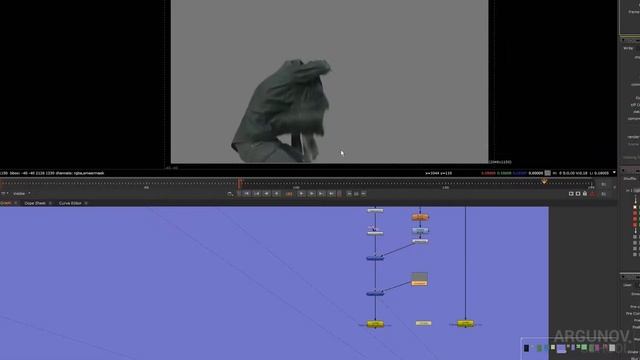This screenshot has width=640, height=360.
Task: Select the lower blue merge node
Action: [375, 293]
